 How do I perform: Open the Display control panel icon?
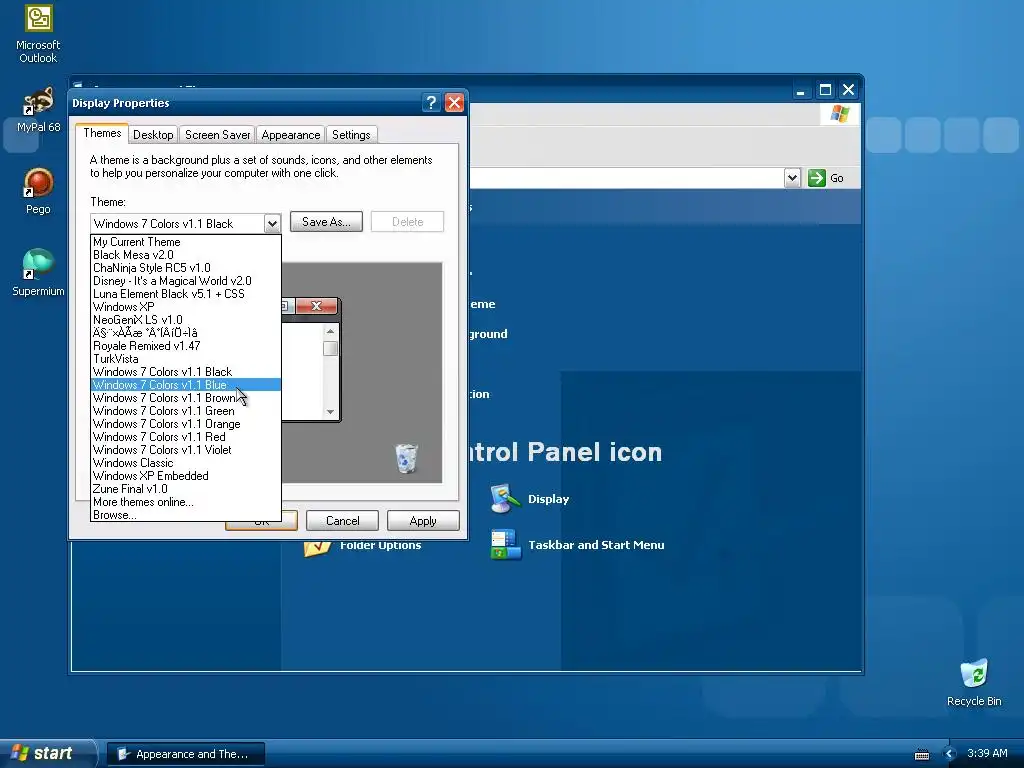pos(530,499)
